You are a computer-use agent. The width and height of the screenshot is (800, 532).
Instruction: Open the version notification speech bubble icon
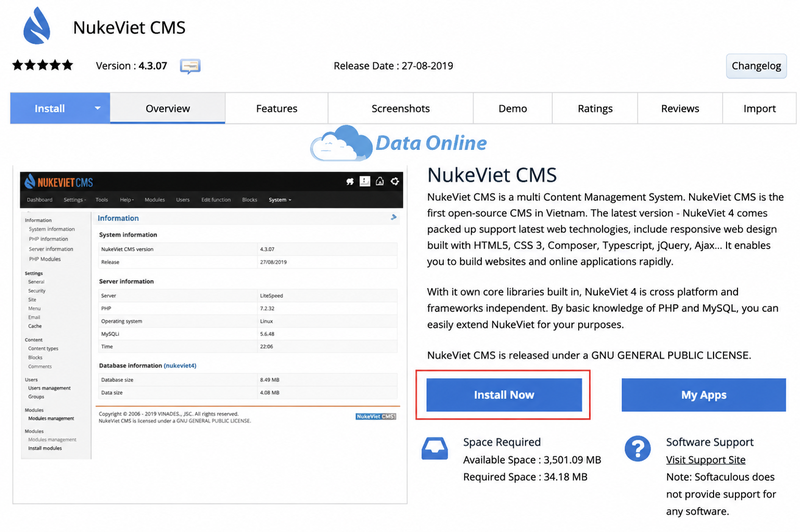[190, 66]
